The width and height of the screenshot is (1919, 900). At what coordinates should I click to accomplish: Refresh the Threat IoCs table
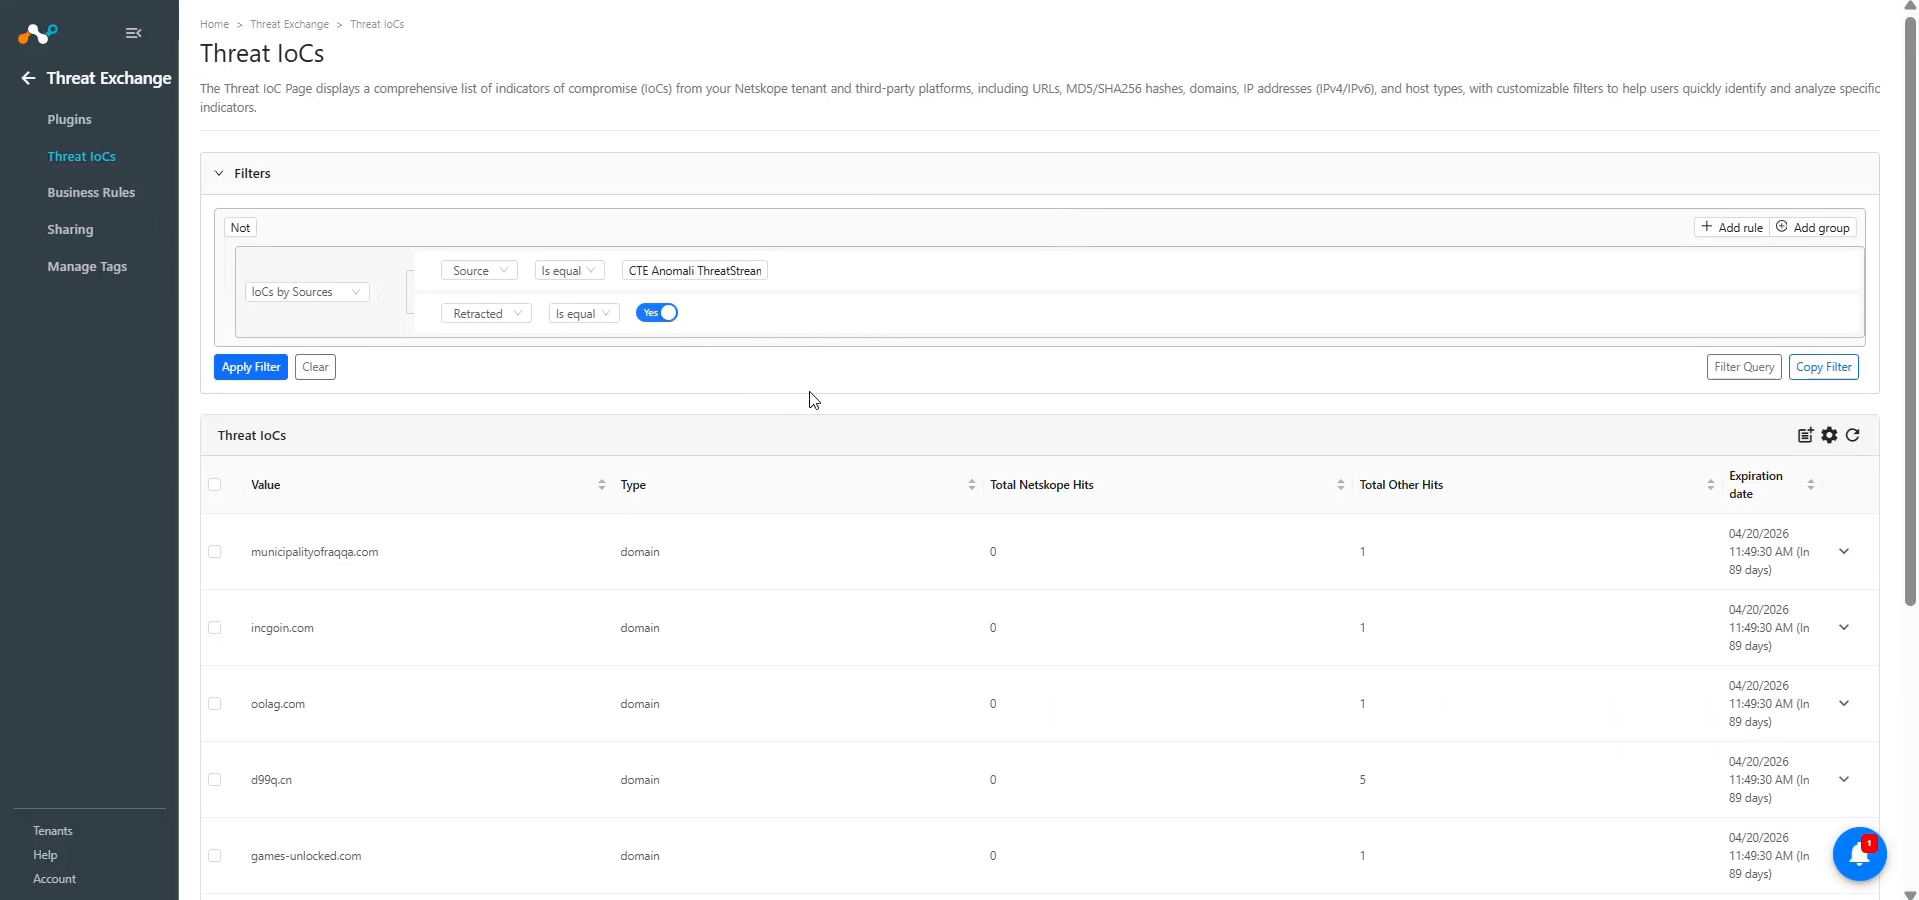pos(1853,435)
